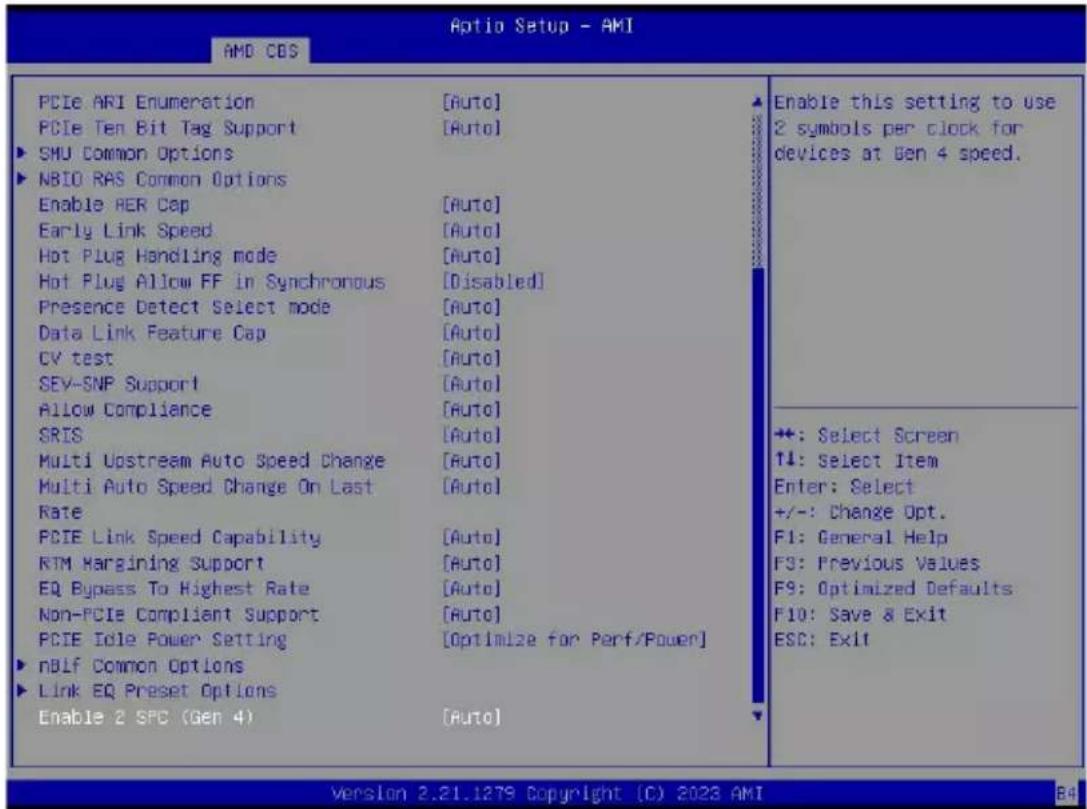Select PCIe Ten Bit Tag Support option
1087x809 pixels.
point(168,128)
